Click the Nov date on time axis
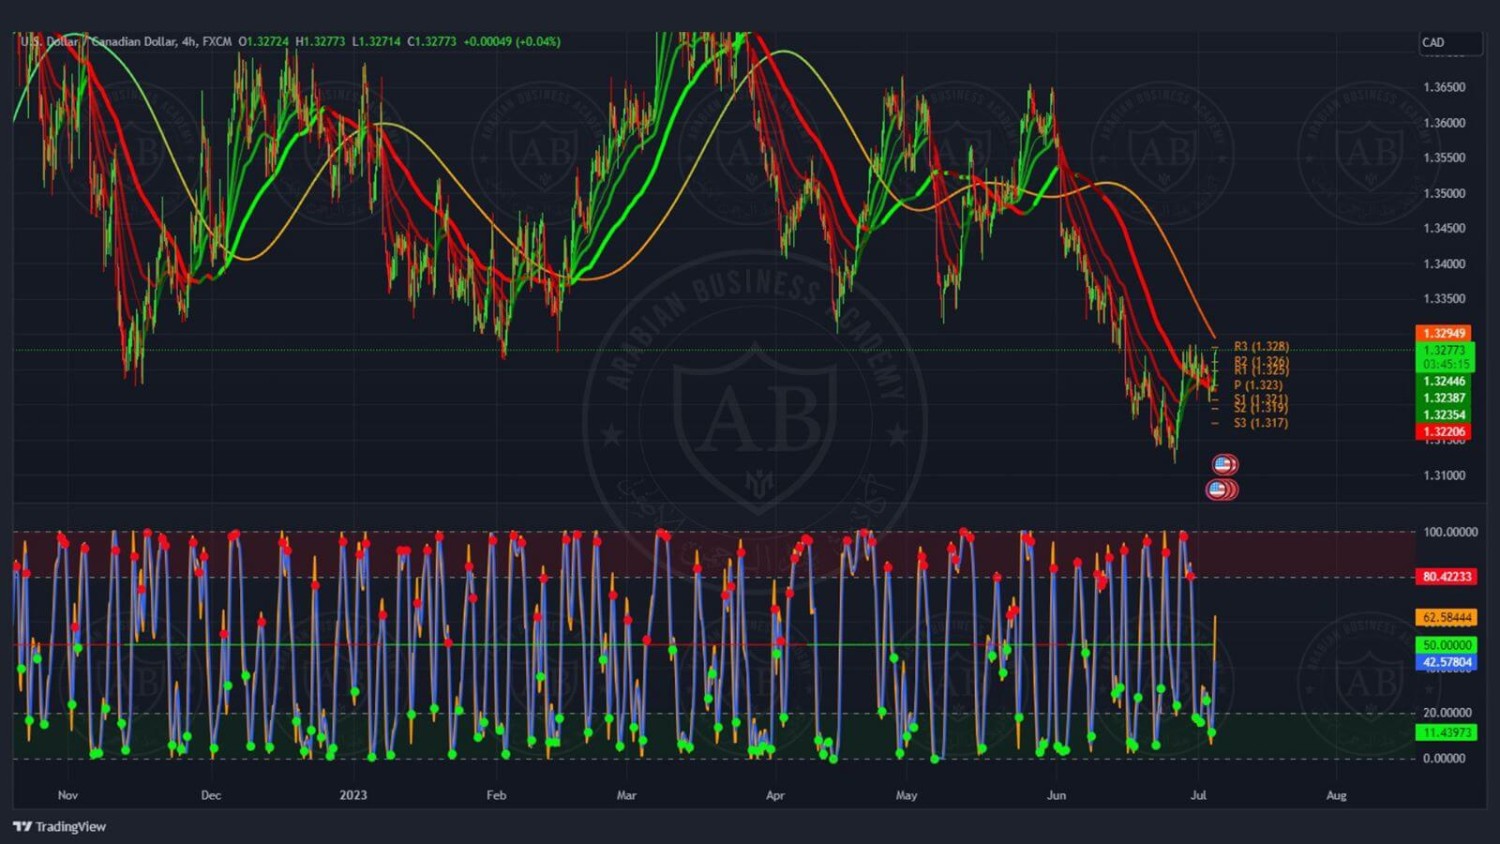 pyautogui.click(x=68, y=795)
